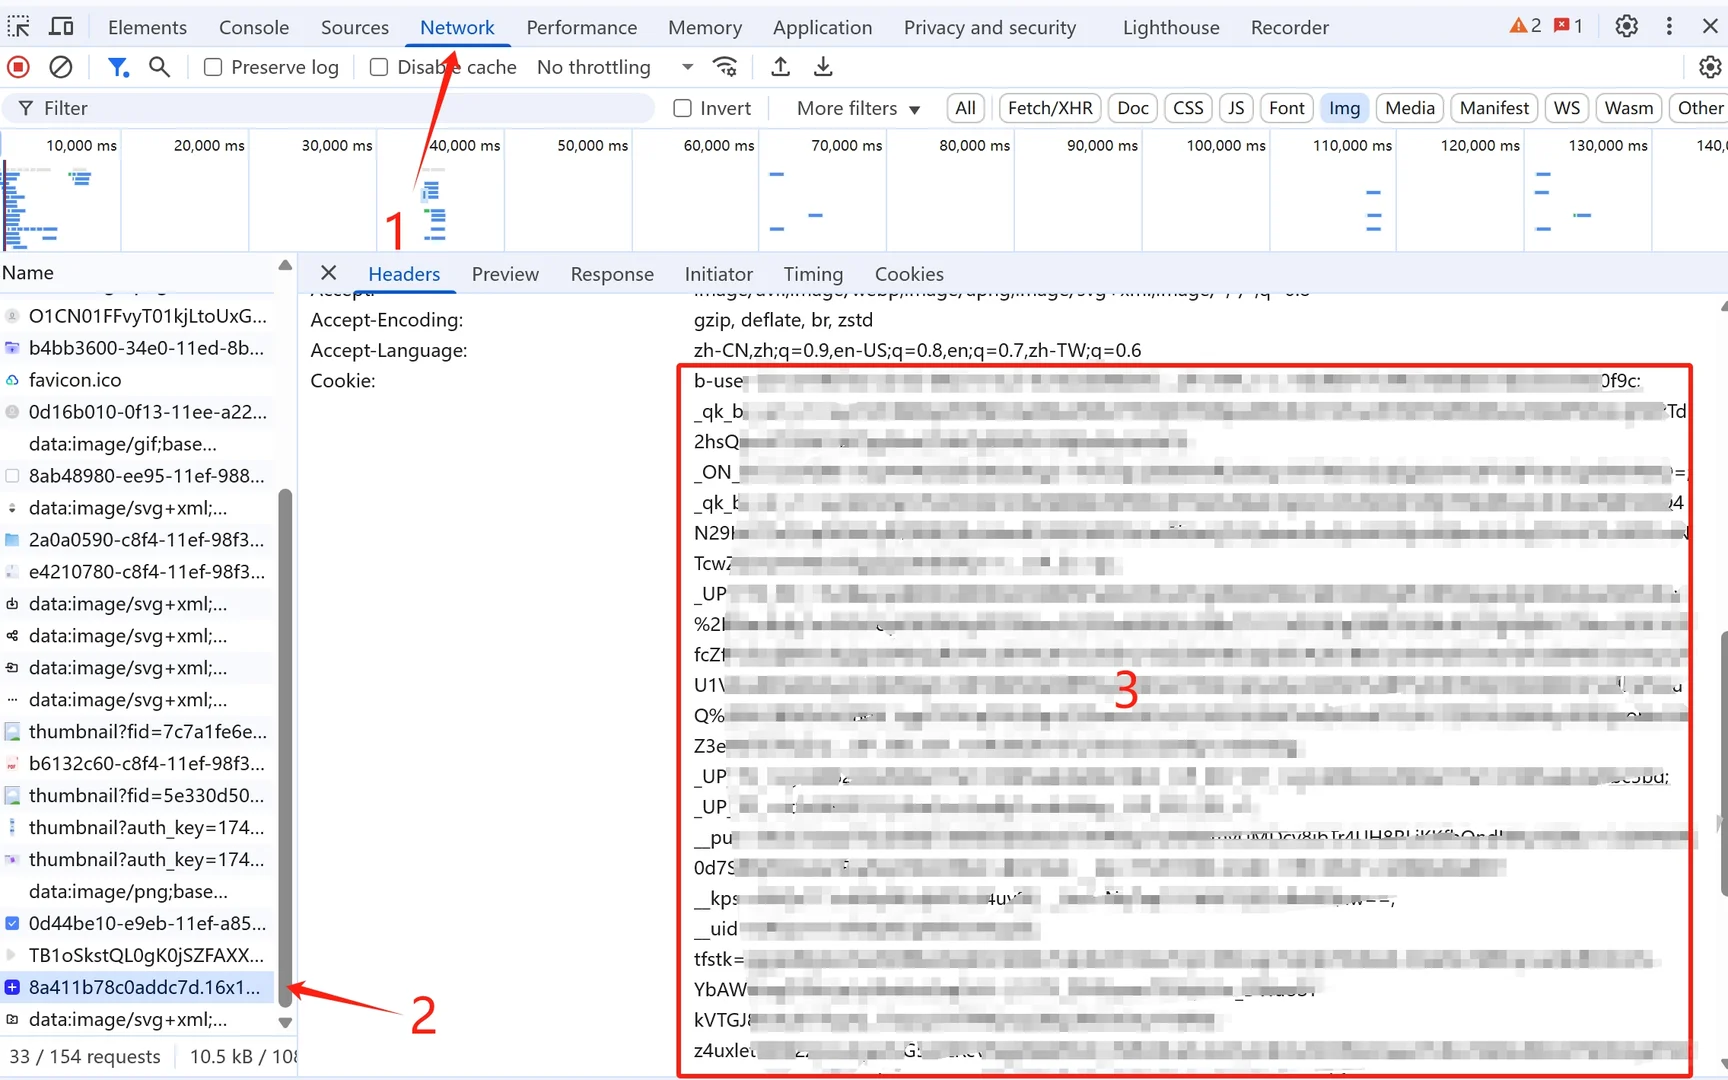Select the 0d44be10-e9eb-11ef-a85 request
Viewport: 1728px width, 1080px height.
138,923
